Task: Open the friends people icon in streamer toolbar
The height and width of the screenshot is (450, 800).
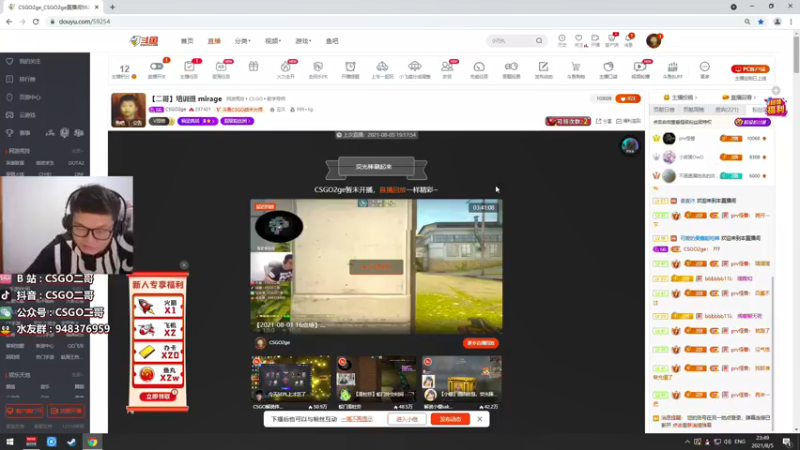Action: pyautogui.click(x=447, y=67)
